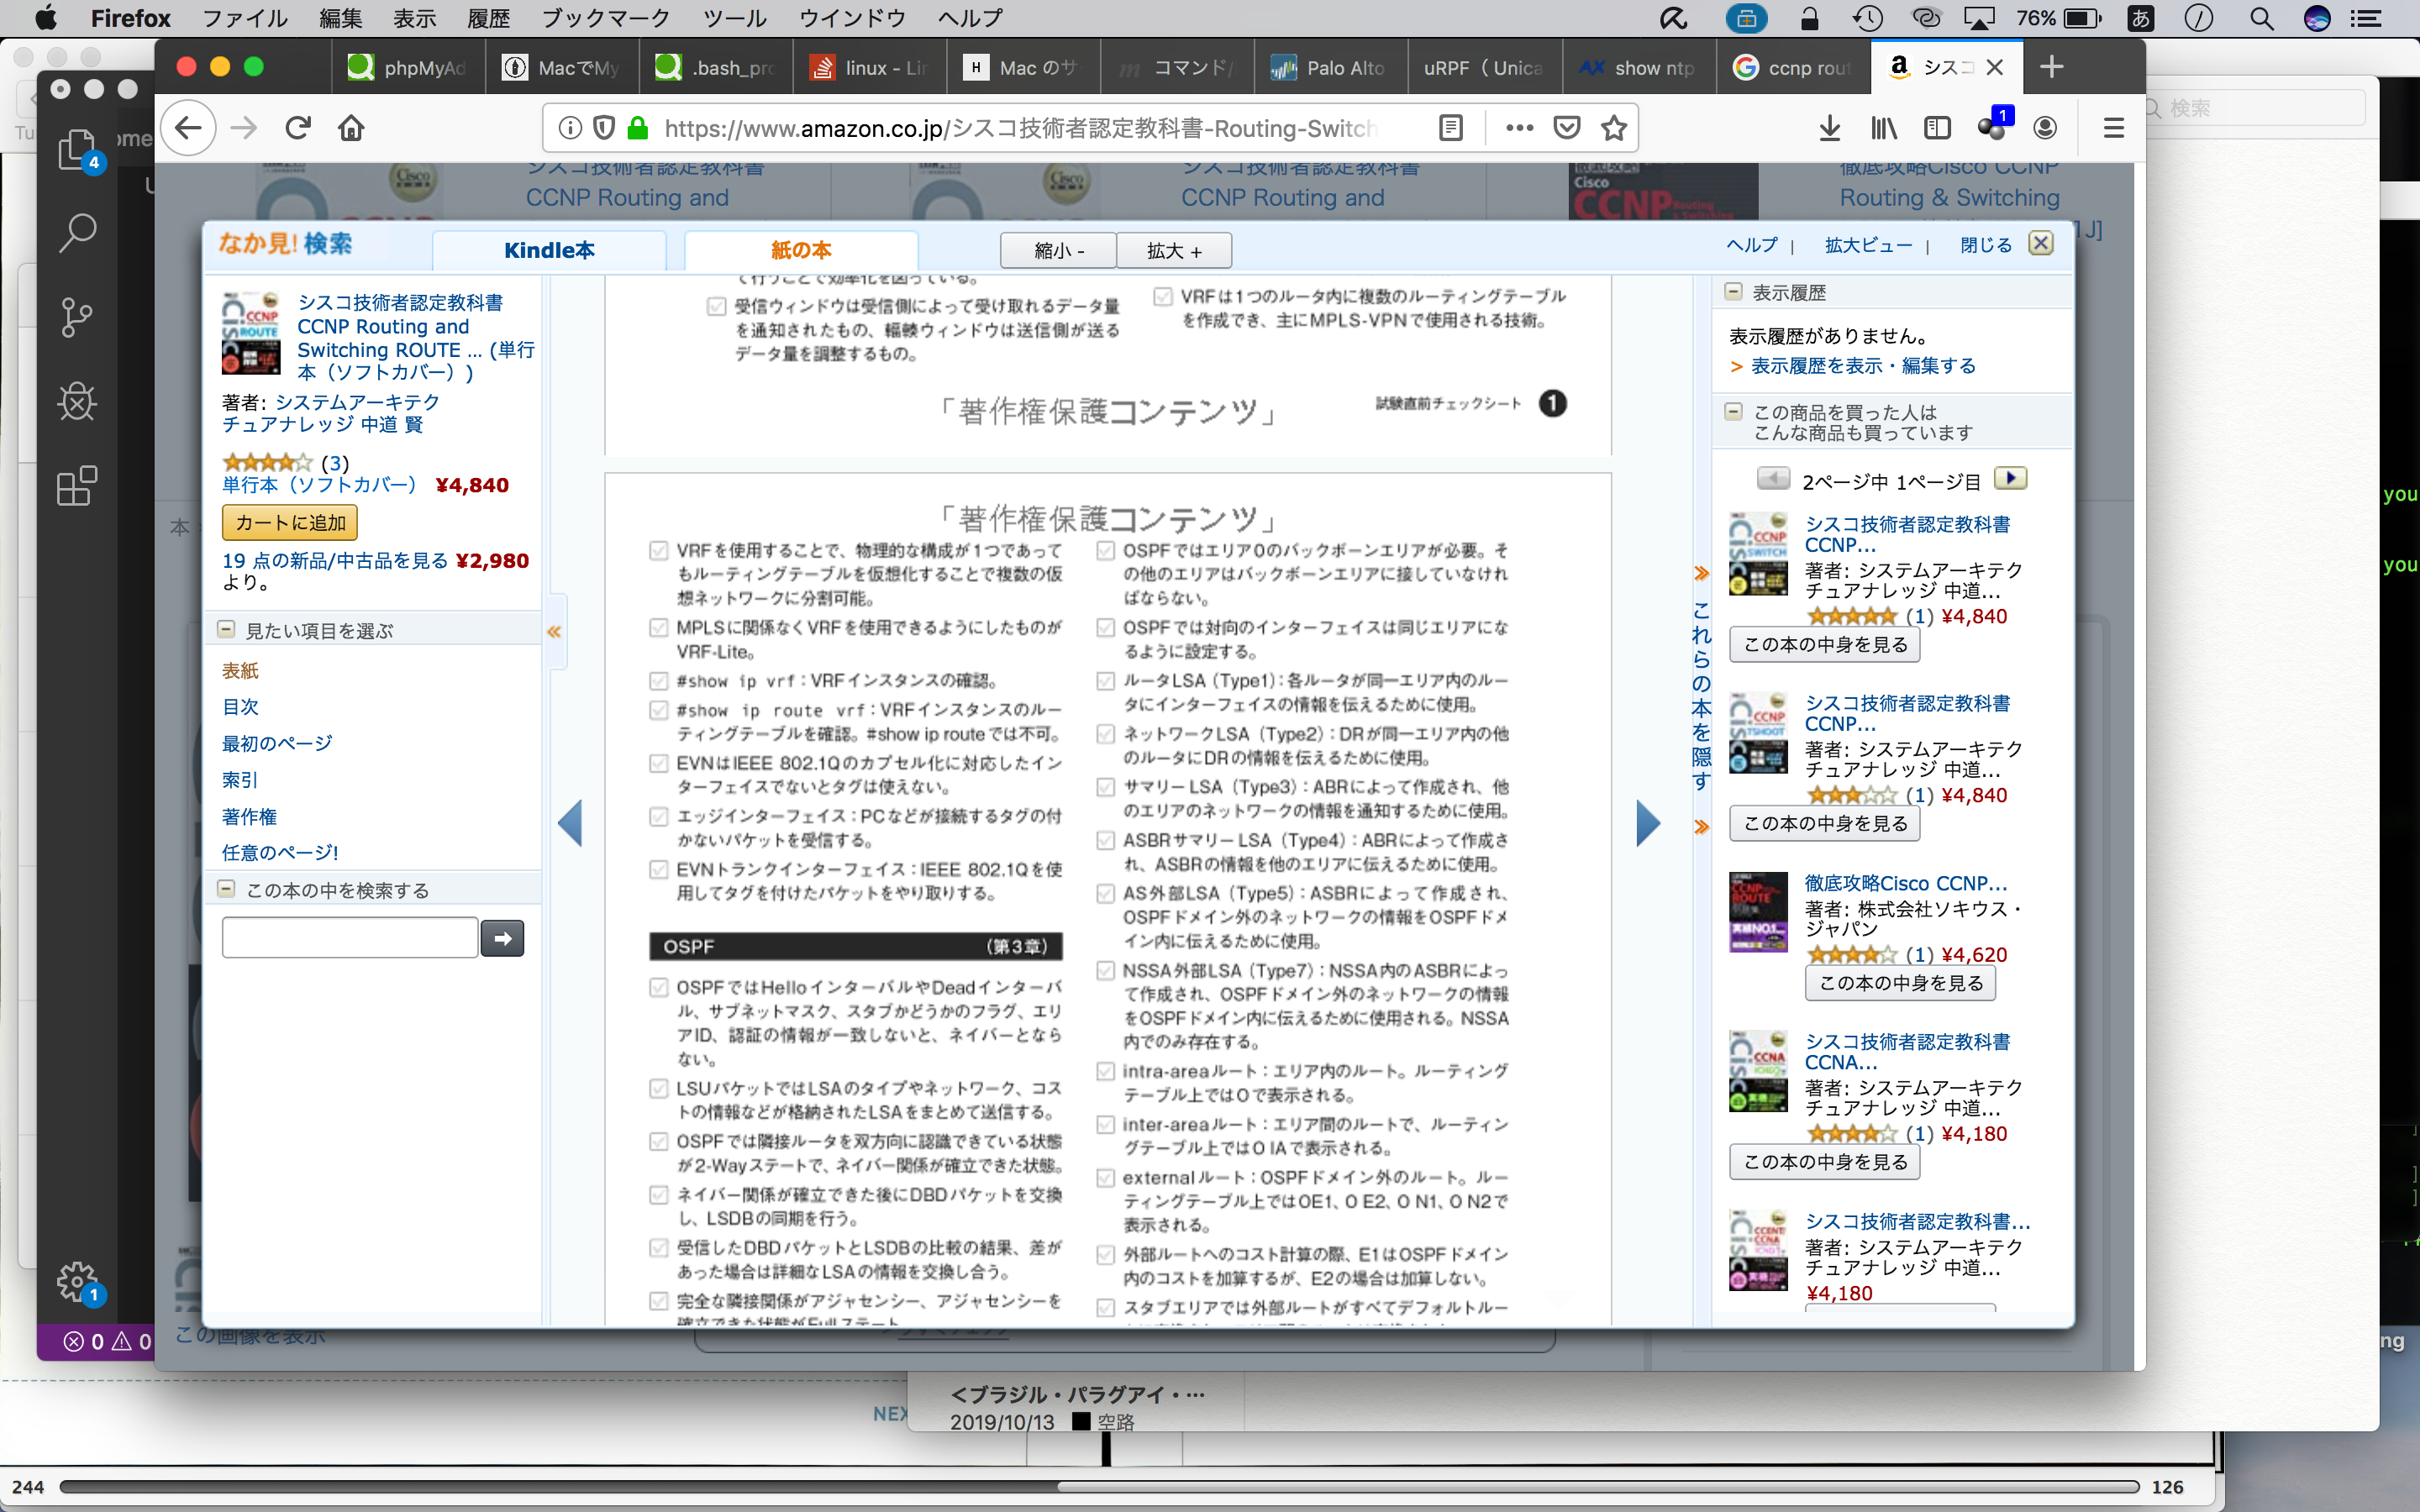Open macOS Notification Center icon

(x=2365, y=18)
